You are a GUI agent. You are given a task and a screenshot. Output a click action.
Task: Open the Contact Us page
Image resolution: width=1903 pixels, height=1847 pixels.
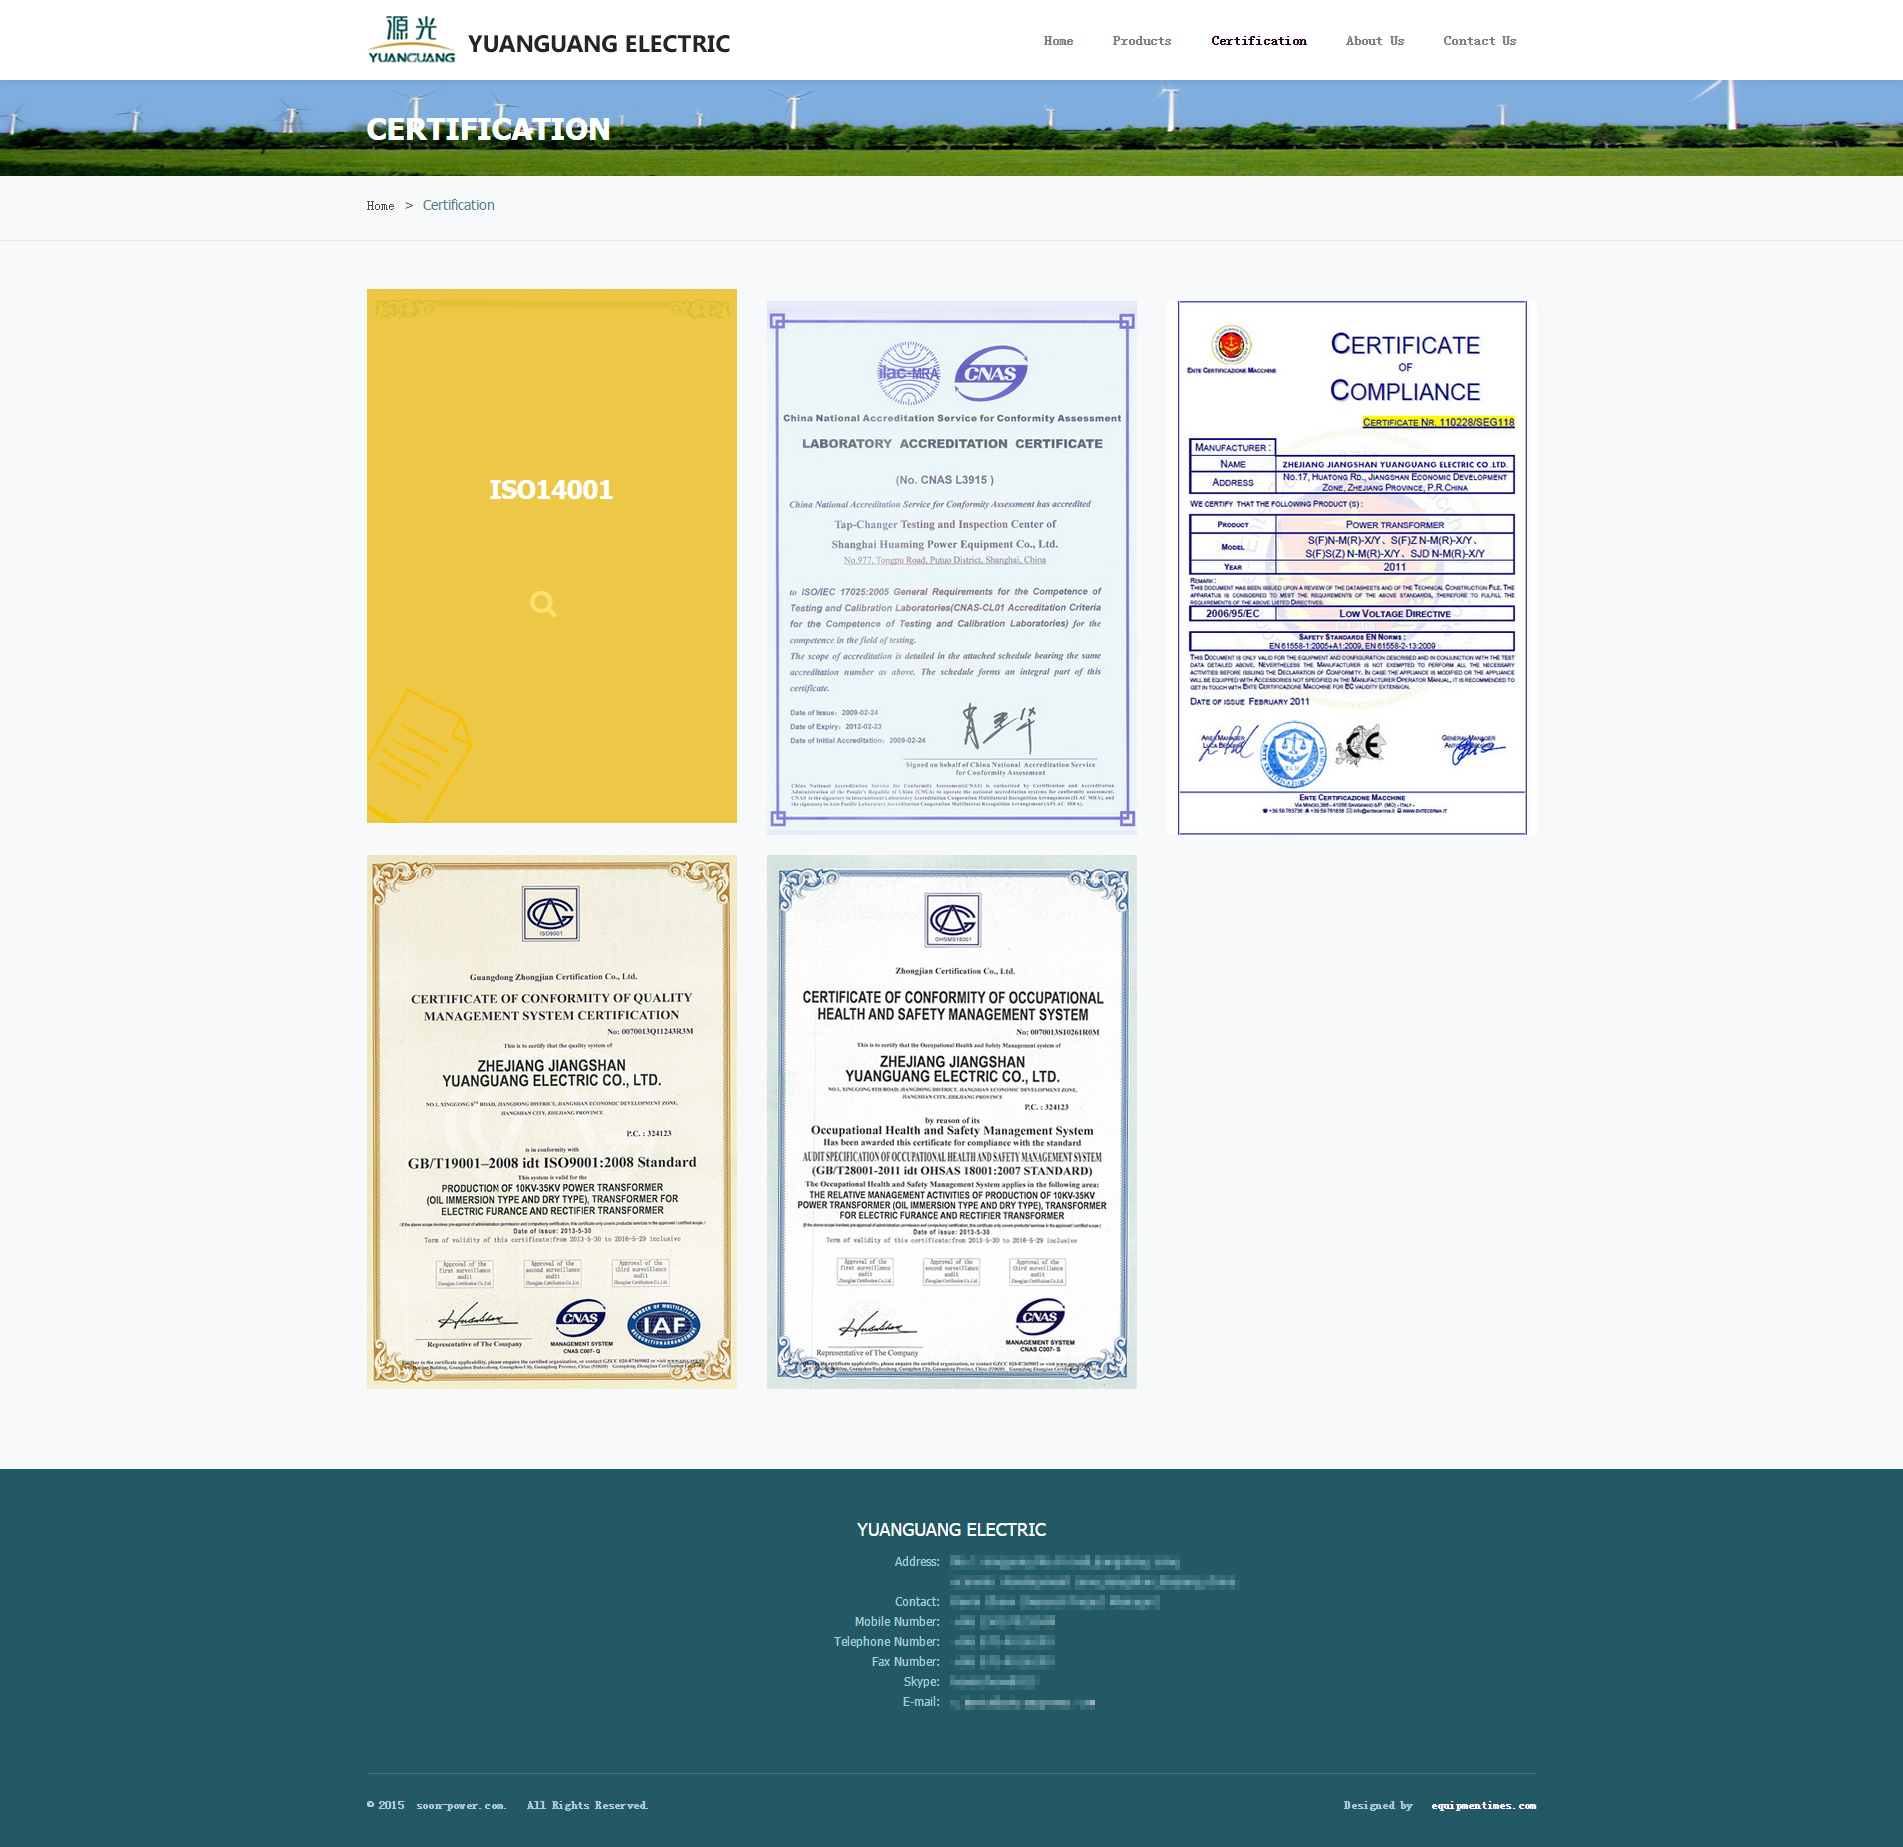1479,41
